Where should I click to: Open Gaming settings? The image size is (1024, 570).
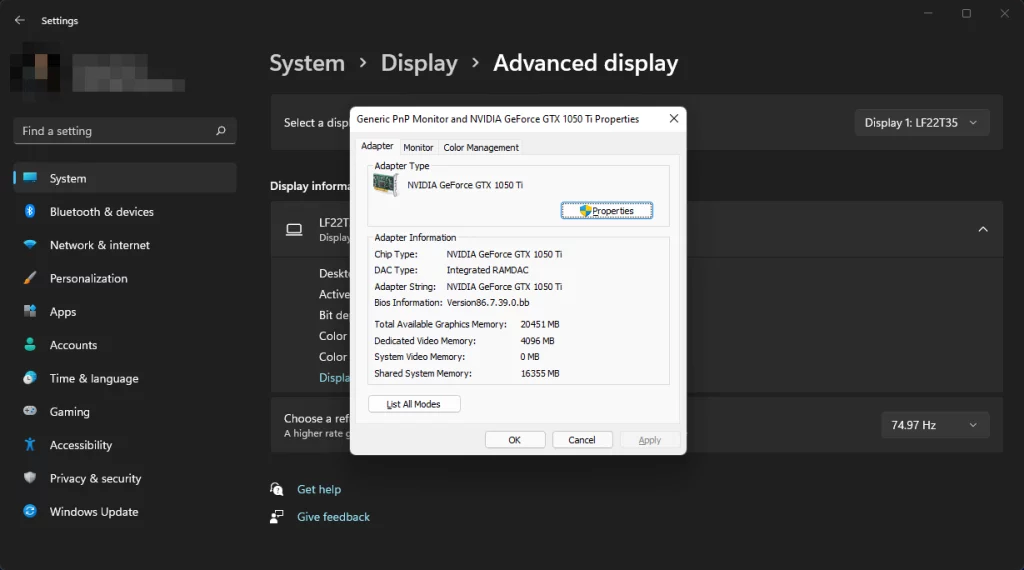pos(125,411)
